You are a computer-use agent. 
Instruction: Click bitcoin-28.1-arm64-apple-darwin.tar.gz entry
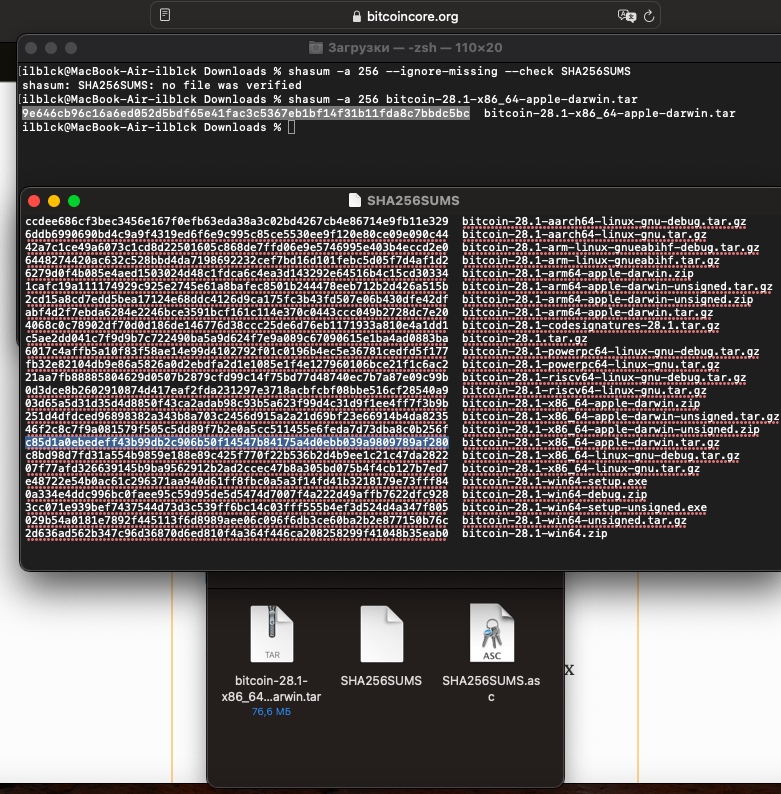pyautogui.click(x=588, y=312)
